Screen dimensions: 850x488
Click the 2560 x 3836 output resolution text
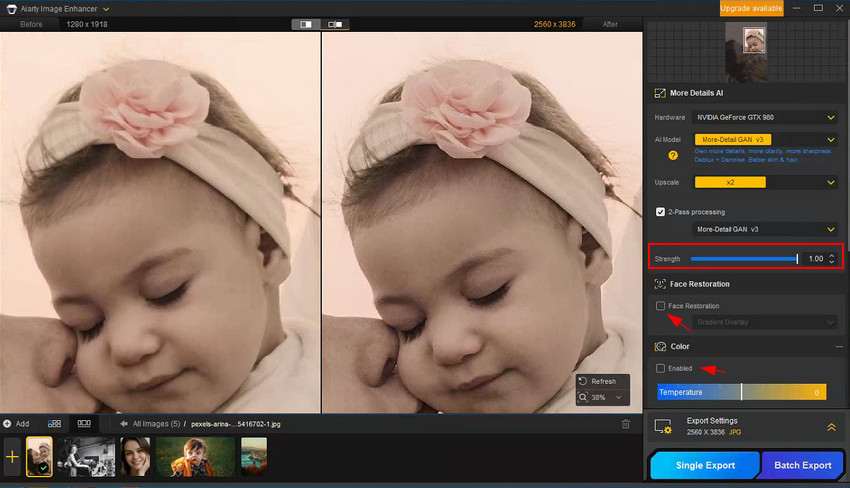point(555,24)
